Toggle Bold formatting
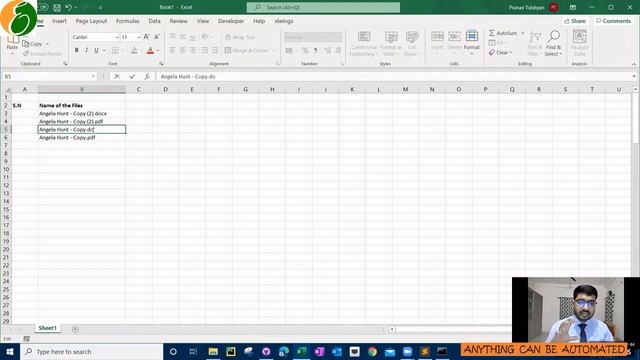Image resolution: width=640 pixels, height=360 pixels. coord(76,50)
